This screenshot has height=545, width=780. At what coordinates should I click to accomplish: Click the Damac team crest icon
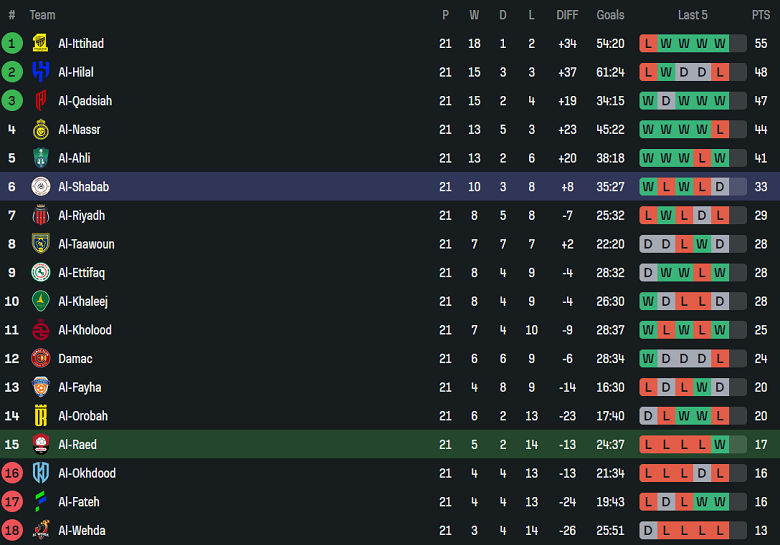[41, 358]
